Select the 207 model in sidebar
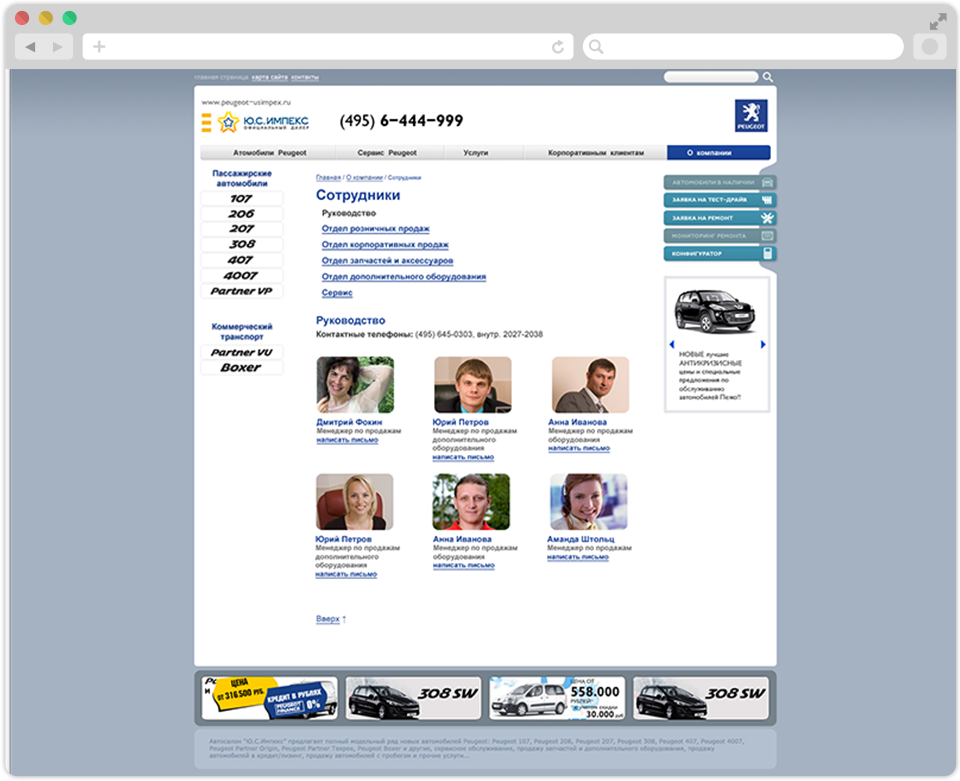Image resolution: width=960 pixels, height=781 pixels. (242, 229)
